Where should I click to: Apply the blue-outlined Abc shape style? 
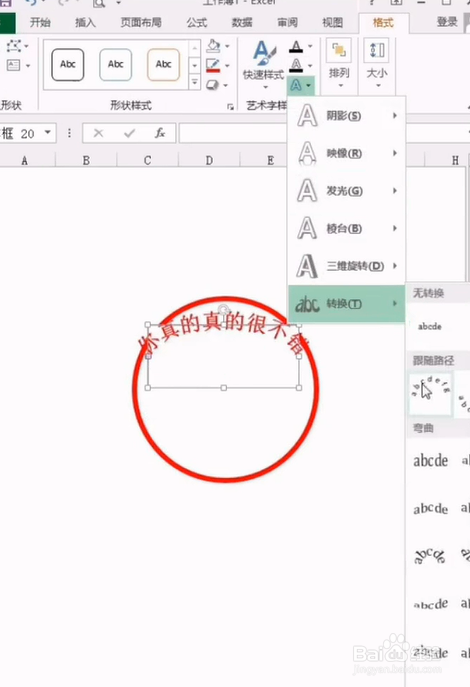click(116, 64)
